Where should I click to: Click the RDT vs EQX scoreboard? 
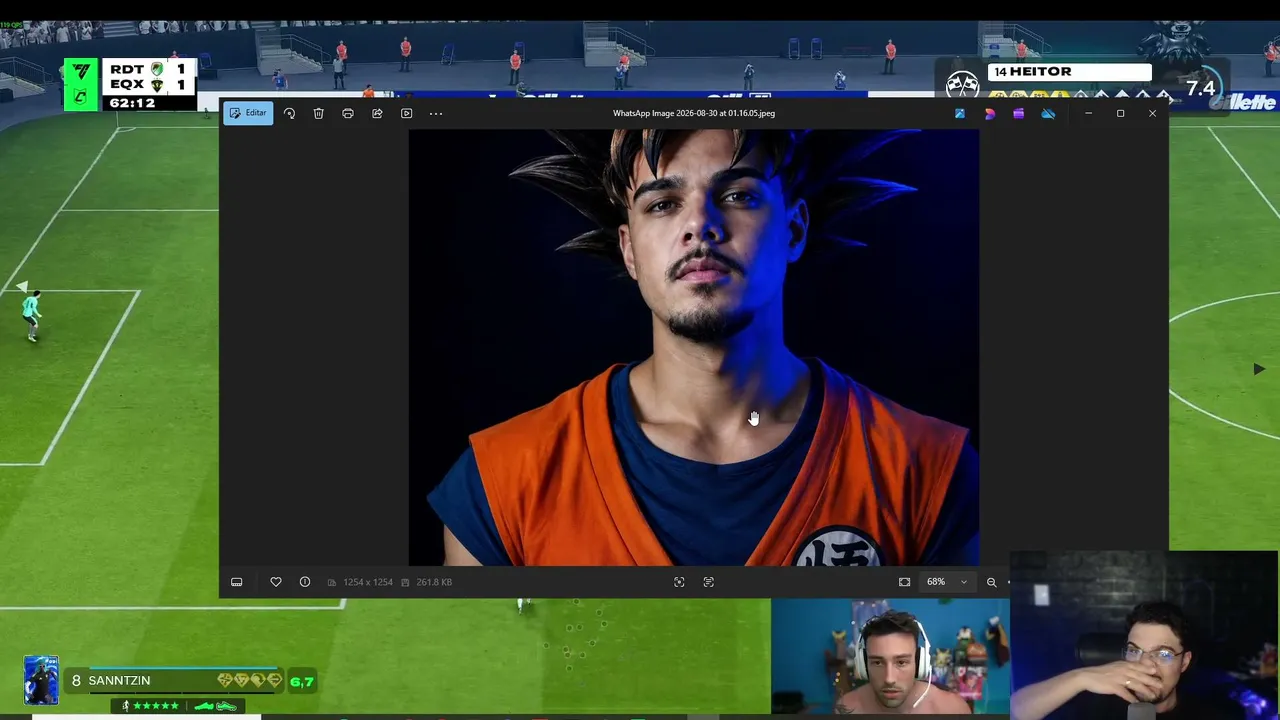pyautogui.click(x=129, y=84)
